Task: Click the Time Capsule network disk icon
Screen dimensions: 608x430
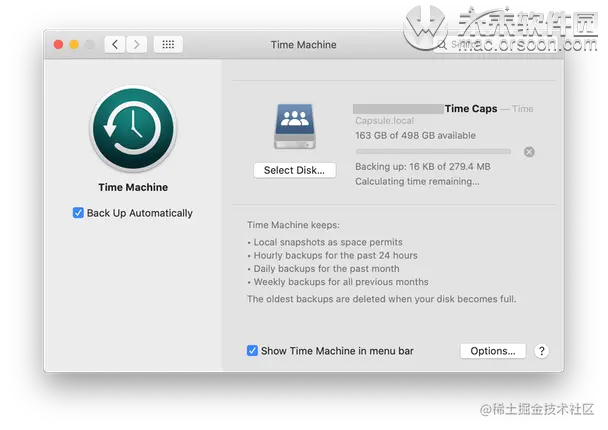Action: tap(295, 126)
